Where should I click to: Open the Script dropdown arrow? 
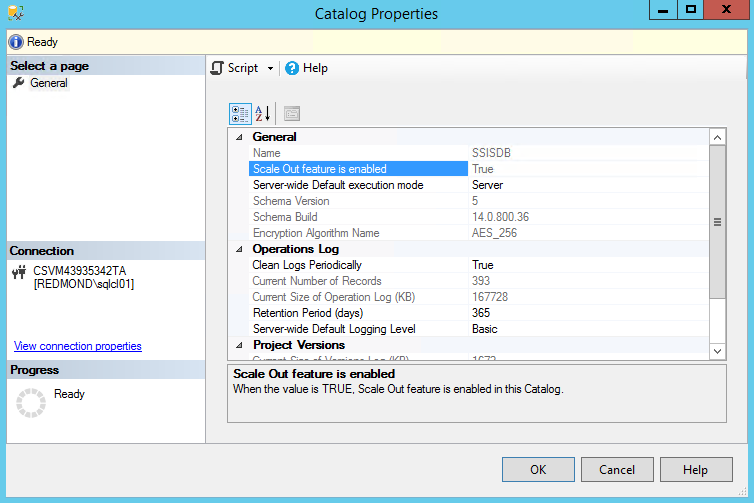270,68
